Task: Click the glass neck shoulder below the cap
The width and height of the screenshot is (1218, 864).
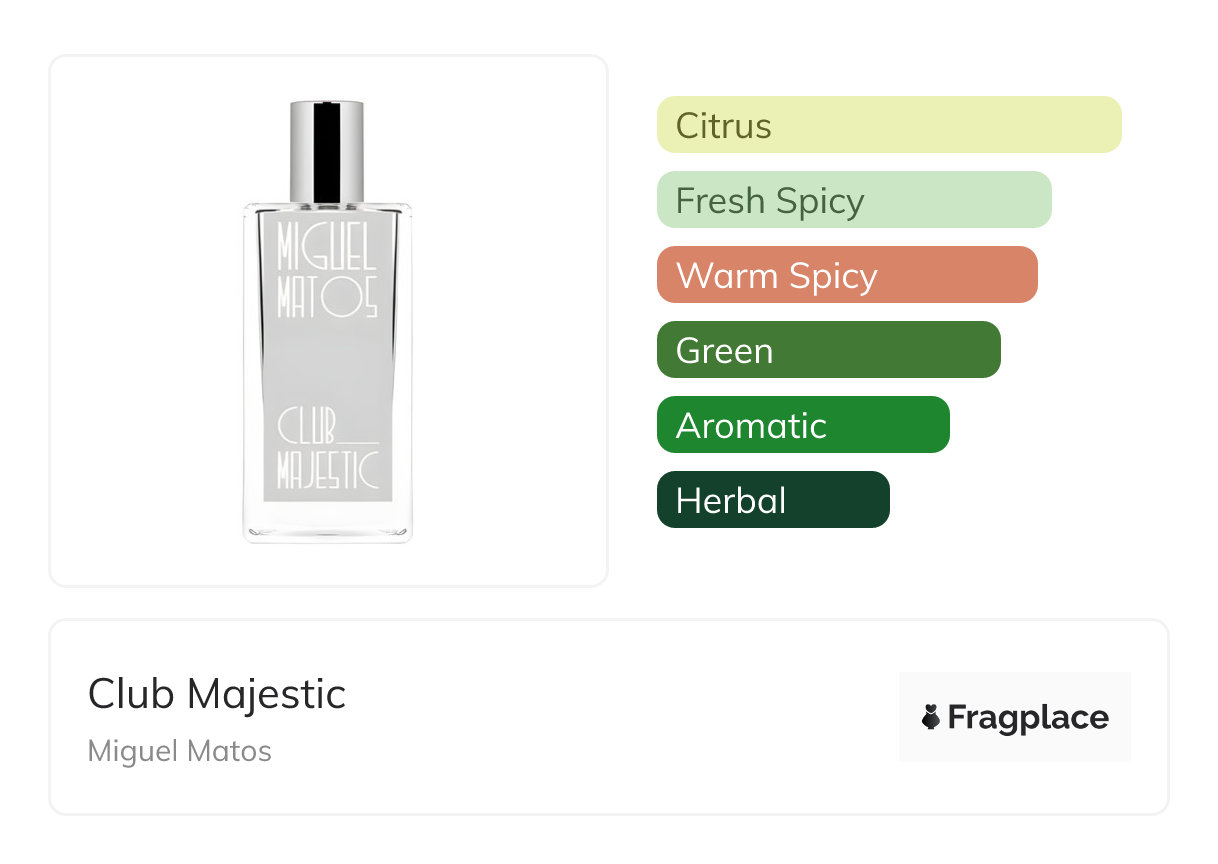Action: (x=327, y=206)
